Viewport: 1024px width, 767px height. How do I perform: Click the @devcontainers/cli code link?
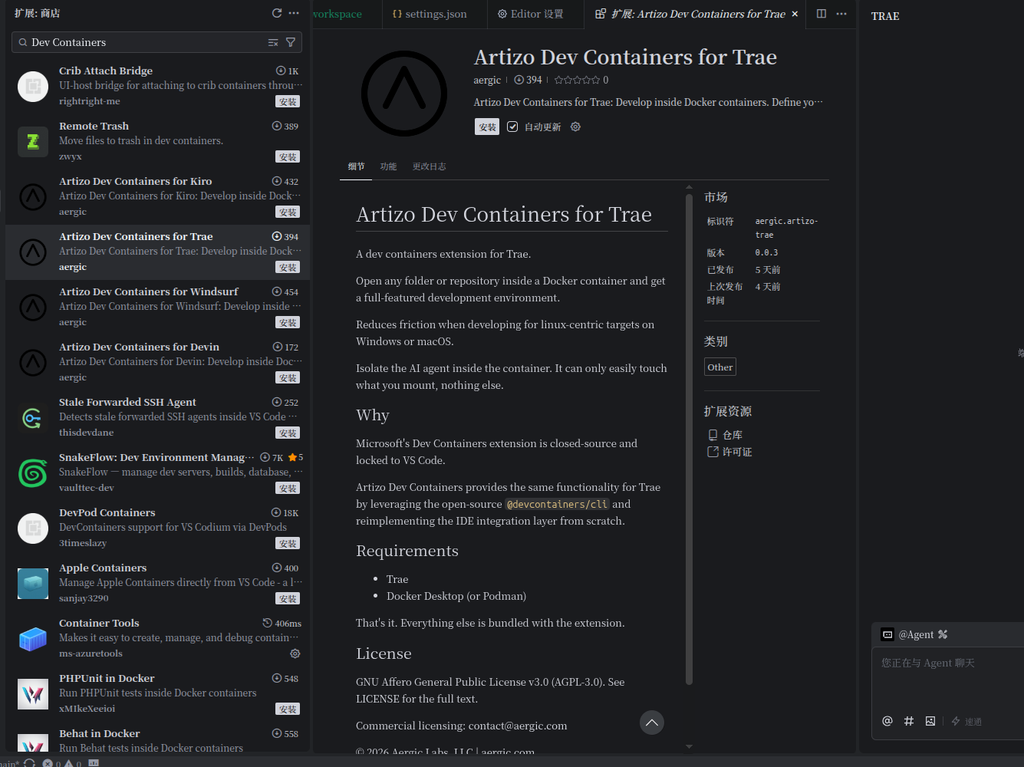(x=557, y=504)
